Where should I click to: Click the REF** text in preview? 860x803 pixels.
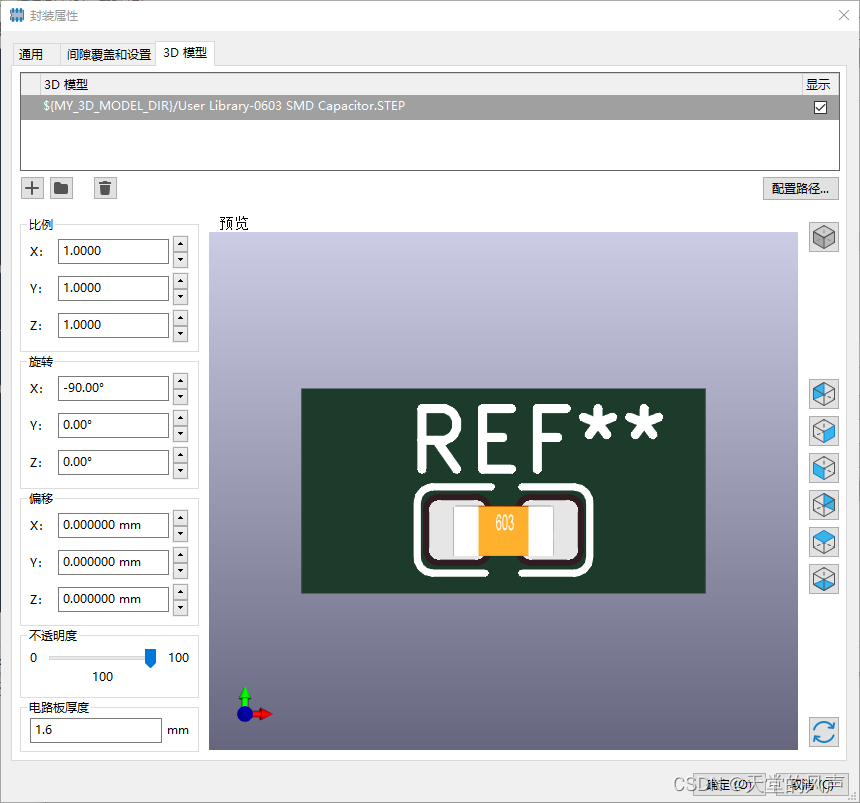point(540,439)
